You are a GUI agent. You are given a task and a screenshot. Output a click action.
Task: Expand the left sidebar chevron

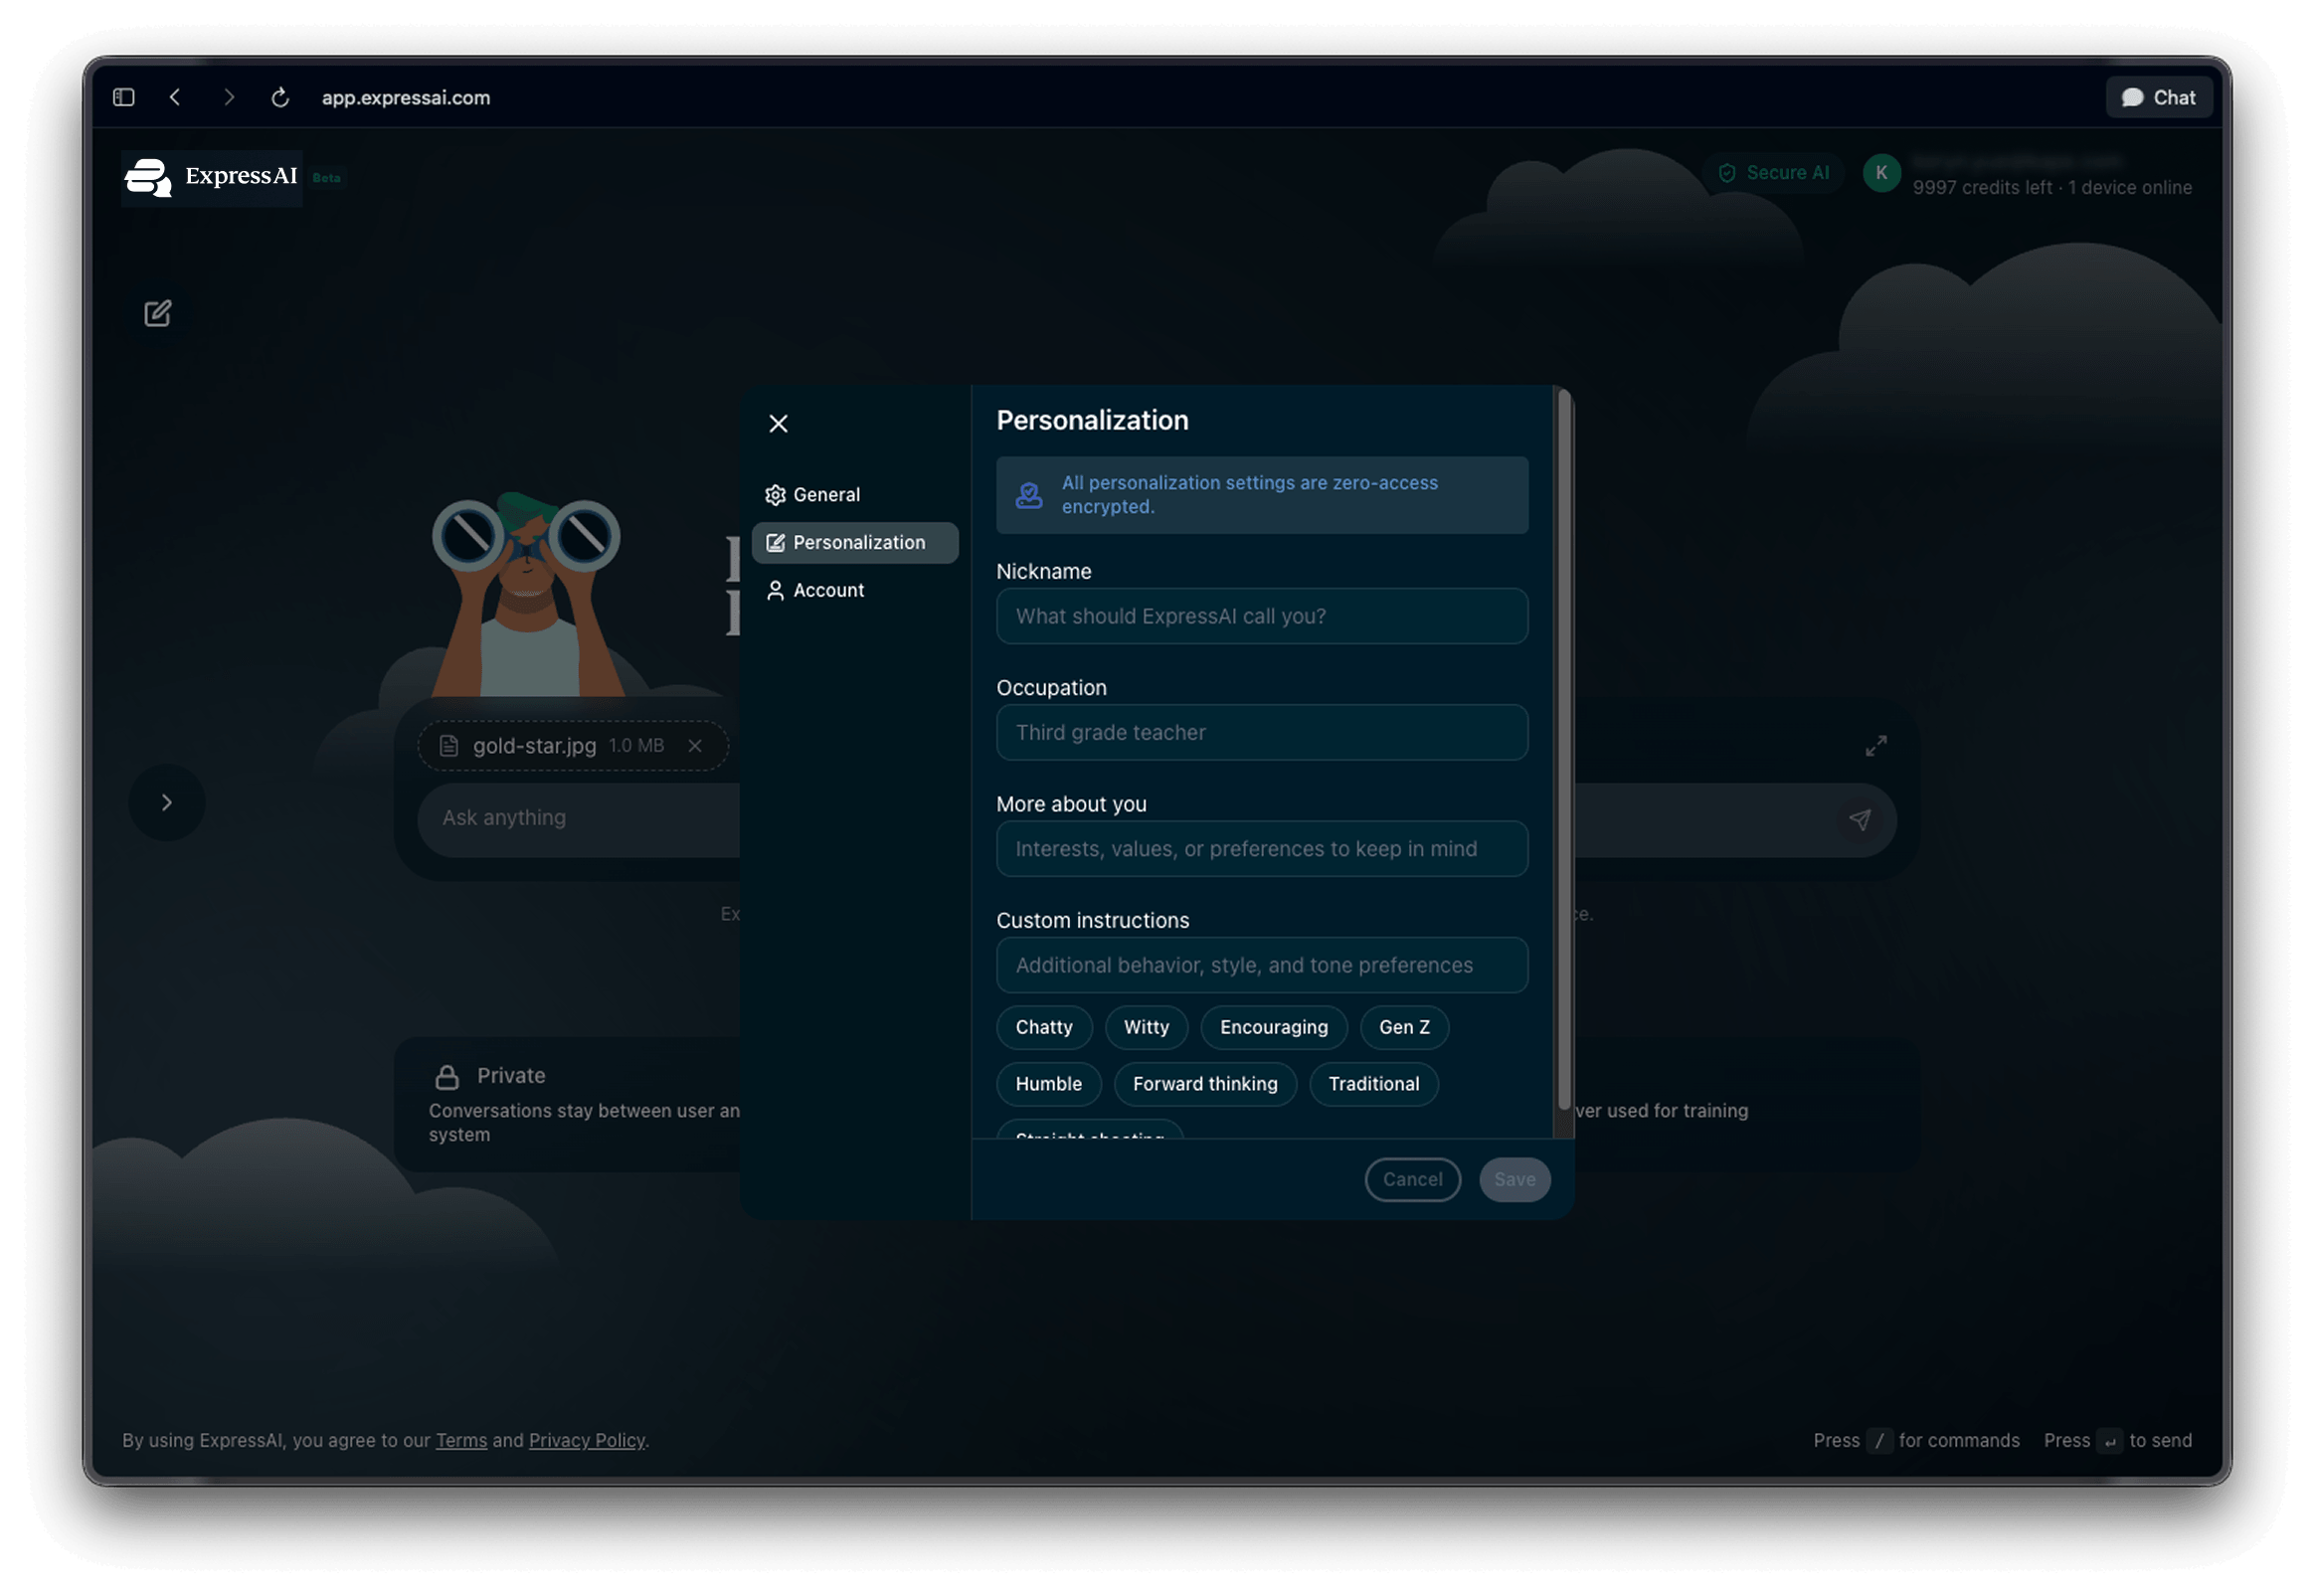(x=167, y=802)
